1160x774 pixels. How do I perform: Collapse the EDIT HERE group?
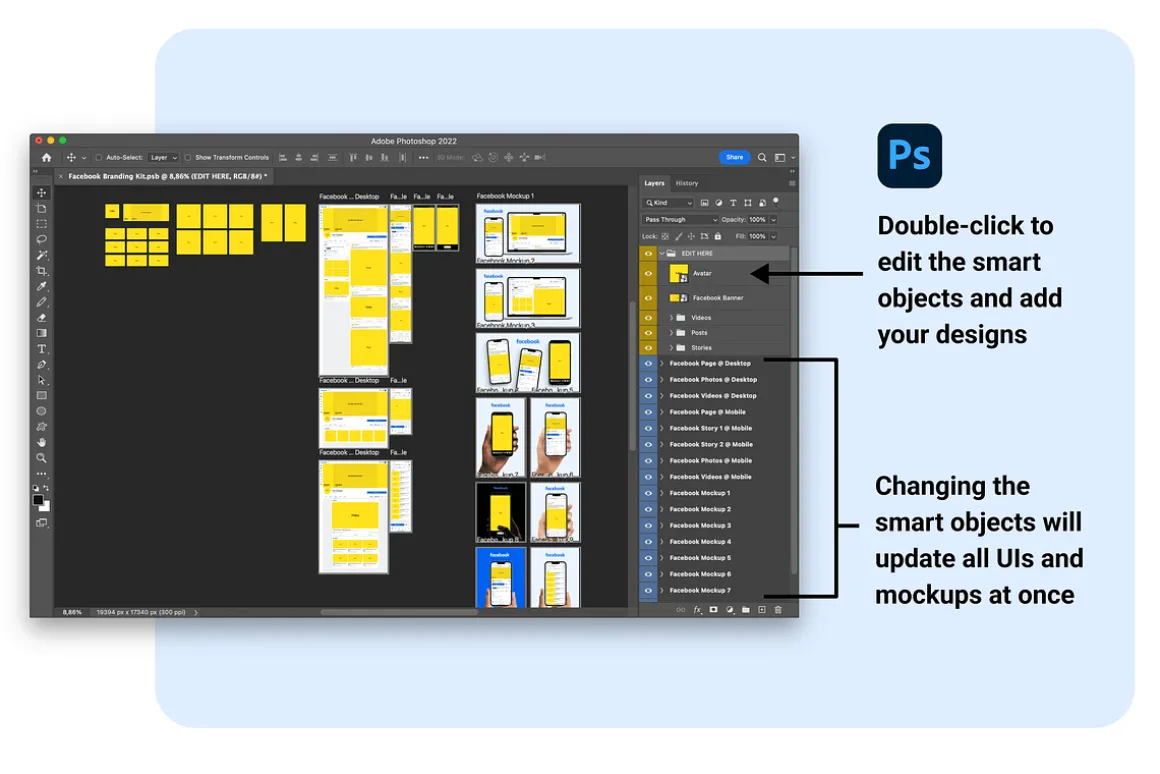(x=662, y=253)
